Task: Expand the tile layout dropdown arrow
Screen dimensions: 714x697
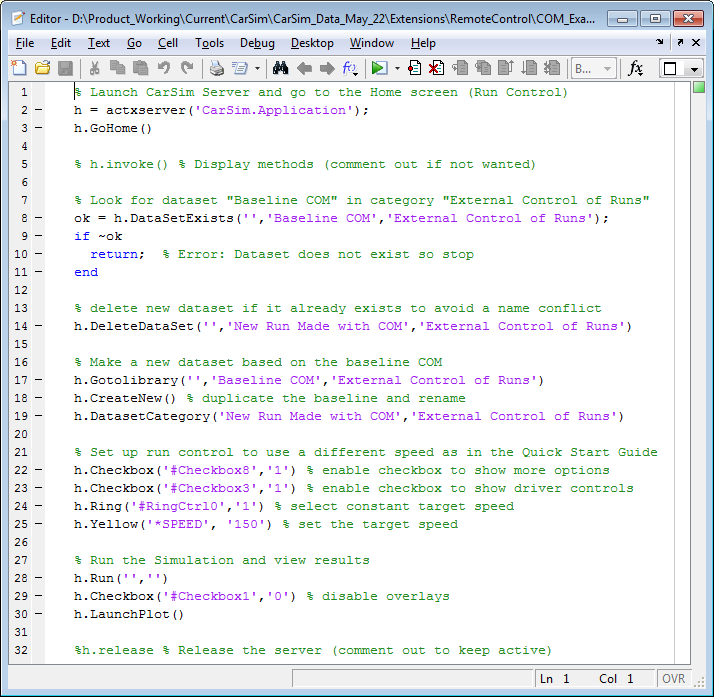Action: point(694,69)
